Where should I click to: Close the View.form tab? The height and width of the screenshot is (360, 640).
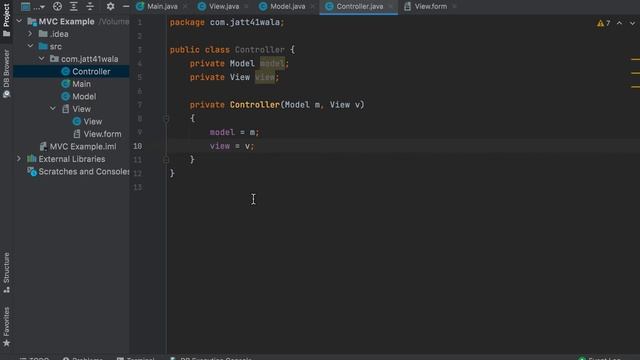tap(454, 7)
